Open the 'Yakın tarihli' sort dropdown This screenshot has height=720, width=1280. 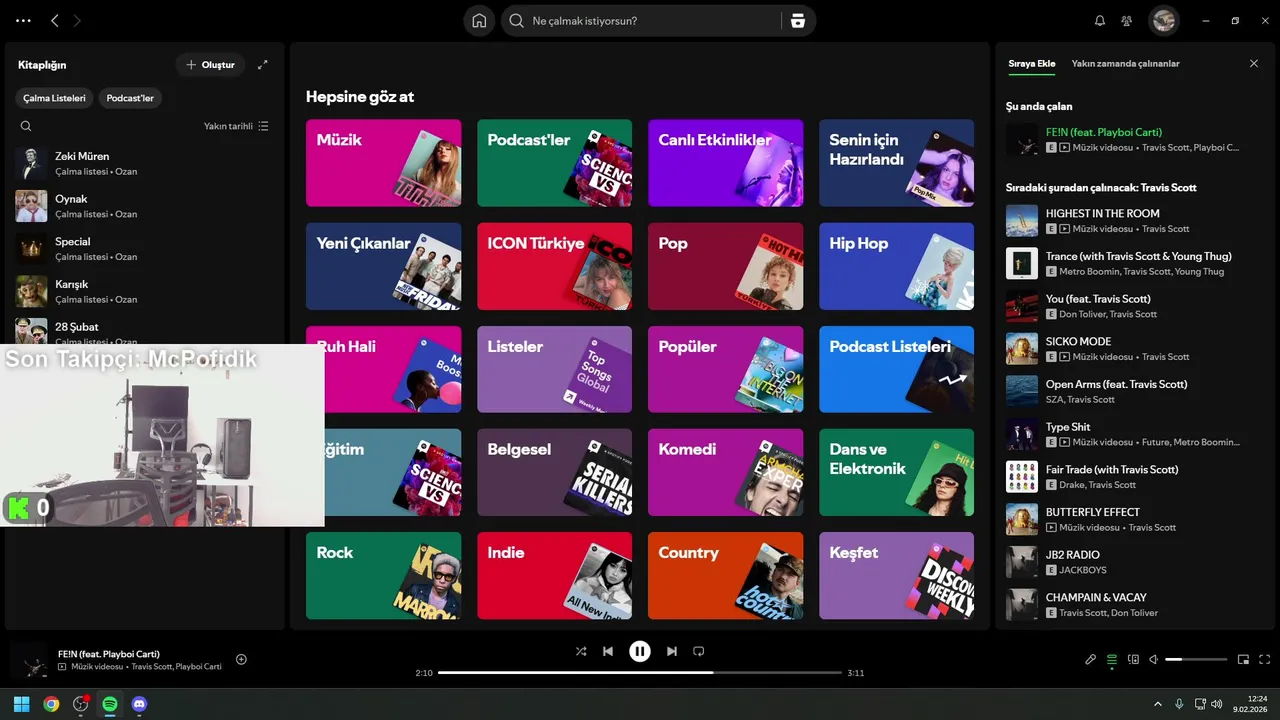(236, 126)
